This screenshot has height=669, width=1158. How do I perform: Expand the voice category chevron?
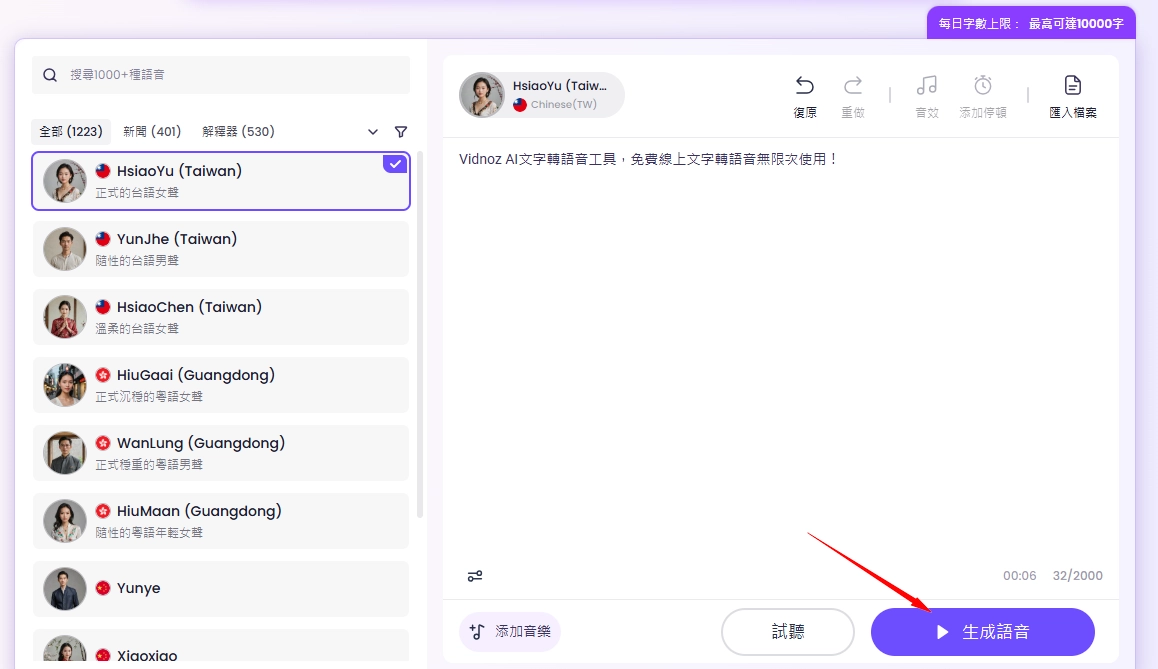[x=373, y=132]
